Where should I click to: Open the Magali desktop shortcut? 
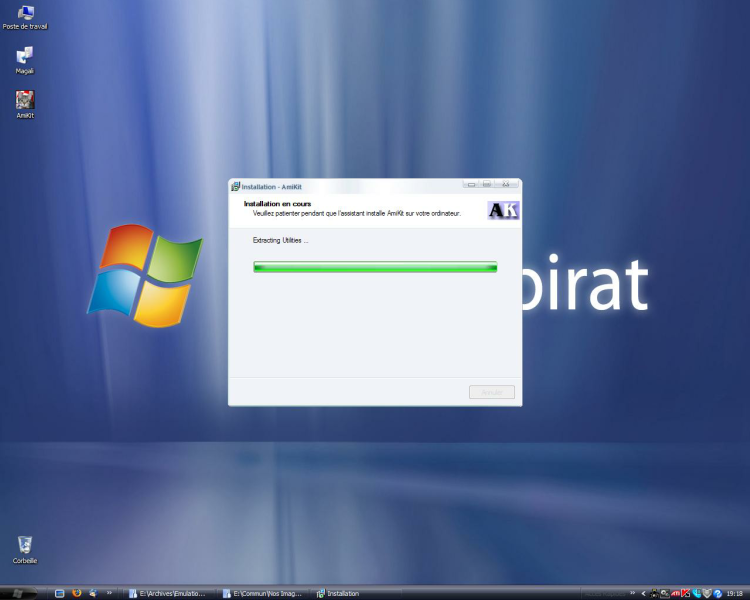click(x=25, y=60)
